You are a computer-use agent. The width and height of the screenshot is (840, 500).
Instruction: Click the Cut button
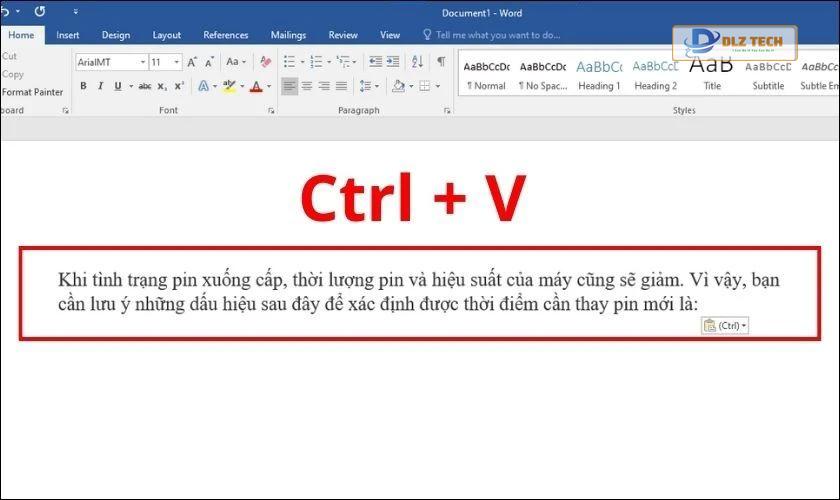[x=9, y=56]
